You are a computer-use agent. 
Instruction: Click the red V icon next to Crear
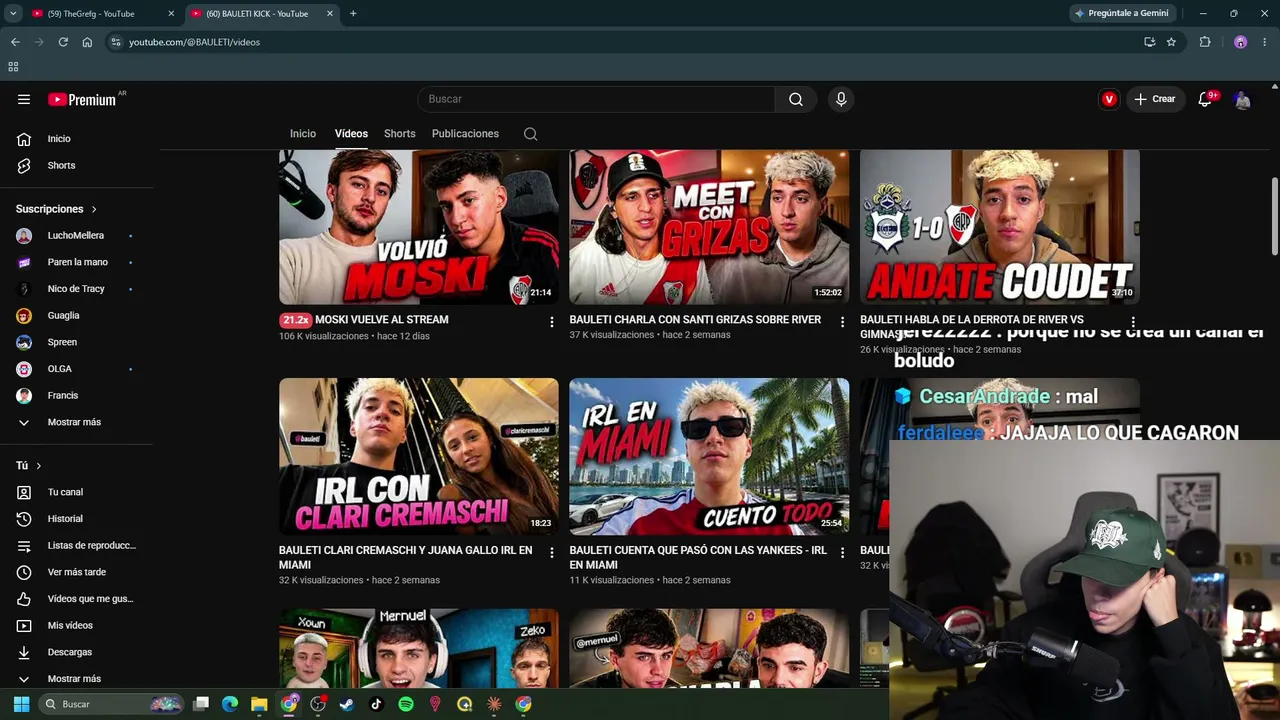pos(1109,99)
